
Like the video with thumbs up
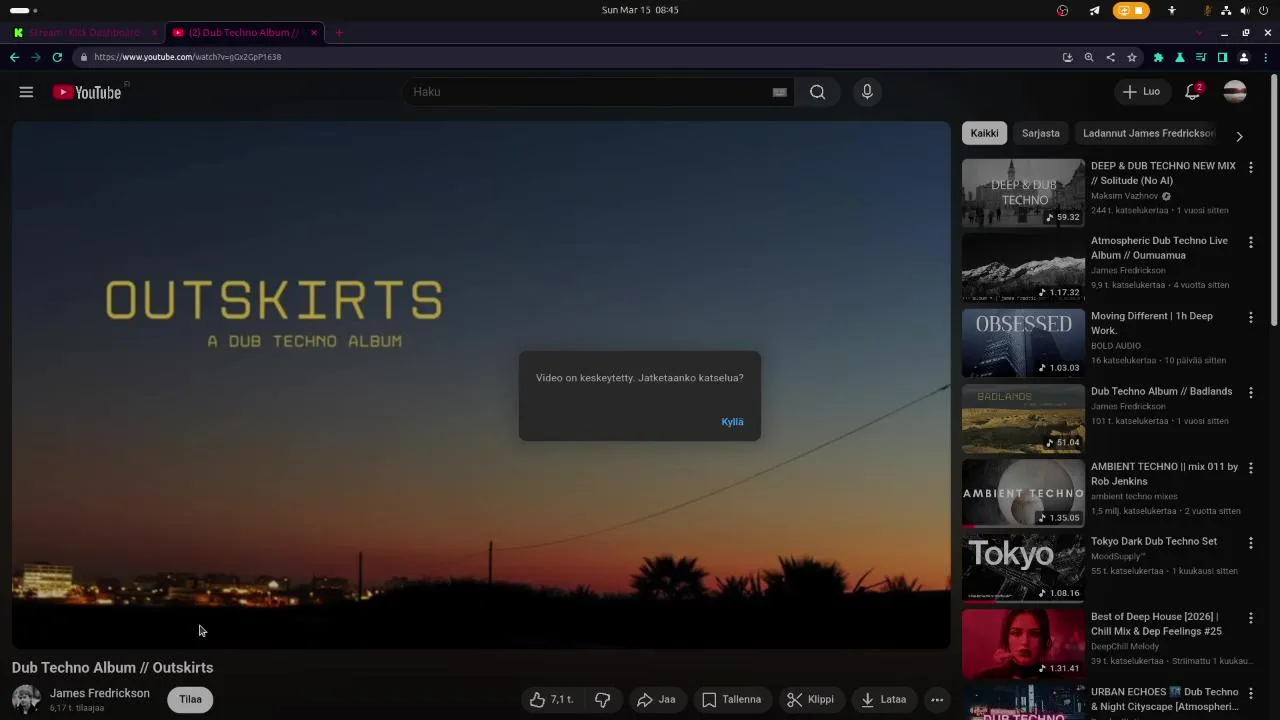551,700
